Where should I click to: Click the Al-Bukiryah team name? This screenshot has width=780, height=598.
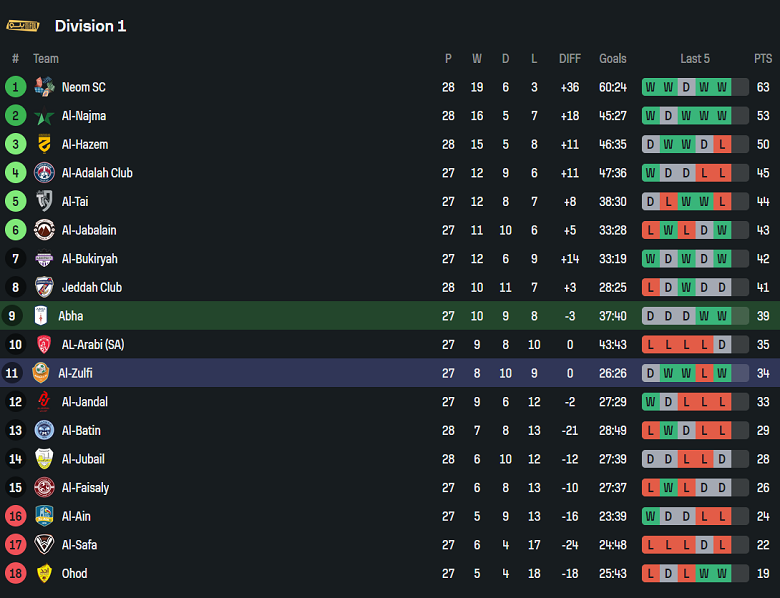[x=89, y=259]
